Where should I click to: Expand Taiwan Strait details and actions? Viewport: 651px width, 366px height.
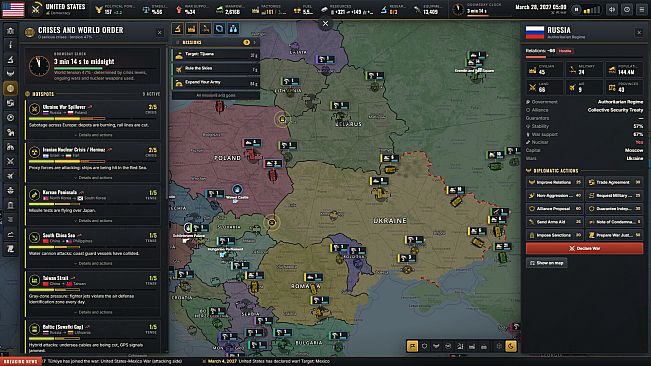coord(93,312)
